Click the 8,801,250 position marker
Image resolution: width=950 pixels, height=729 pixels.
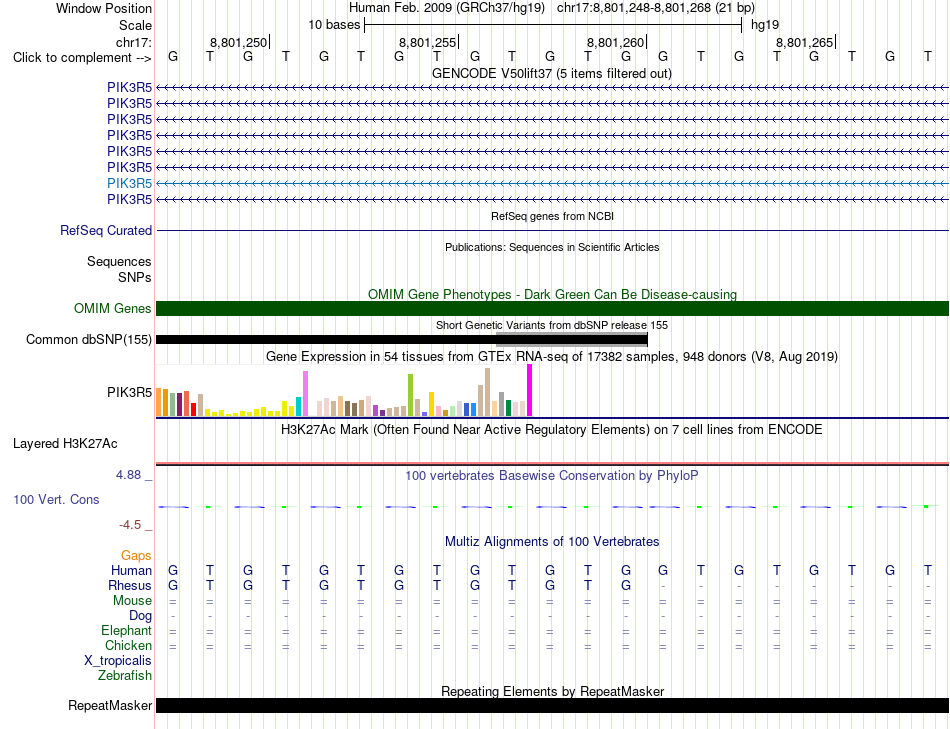[x=239, y=42]
